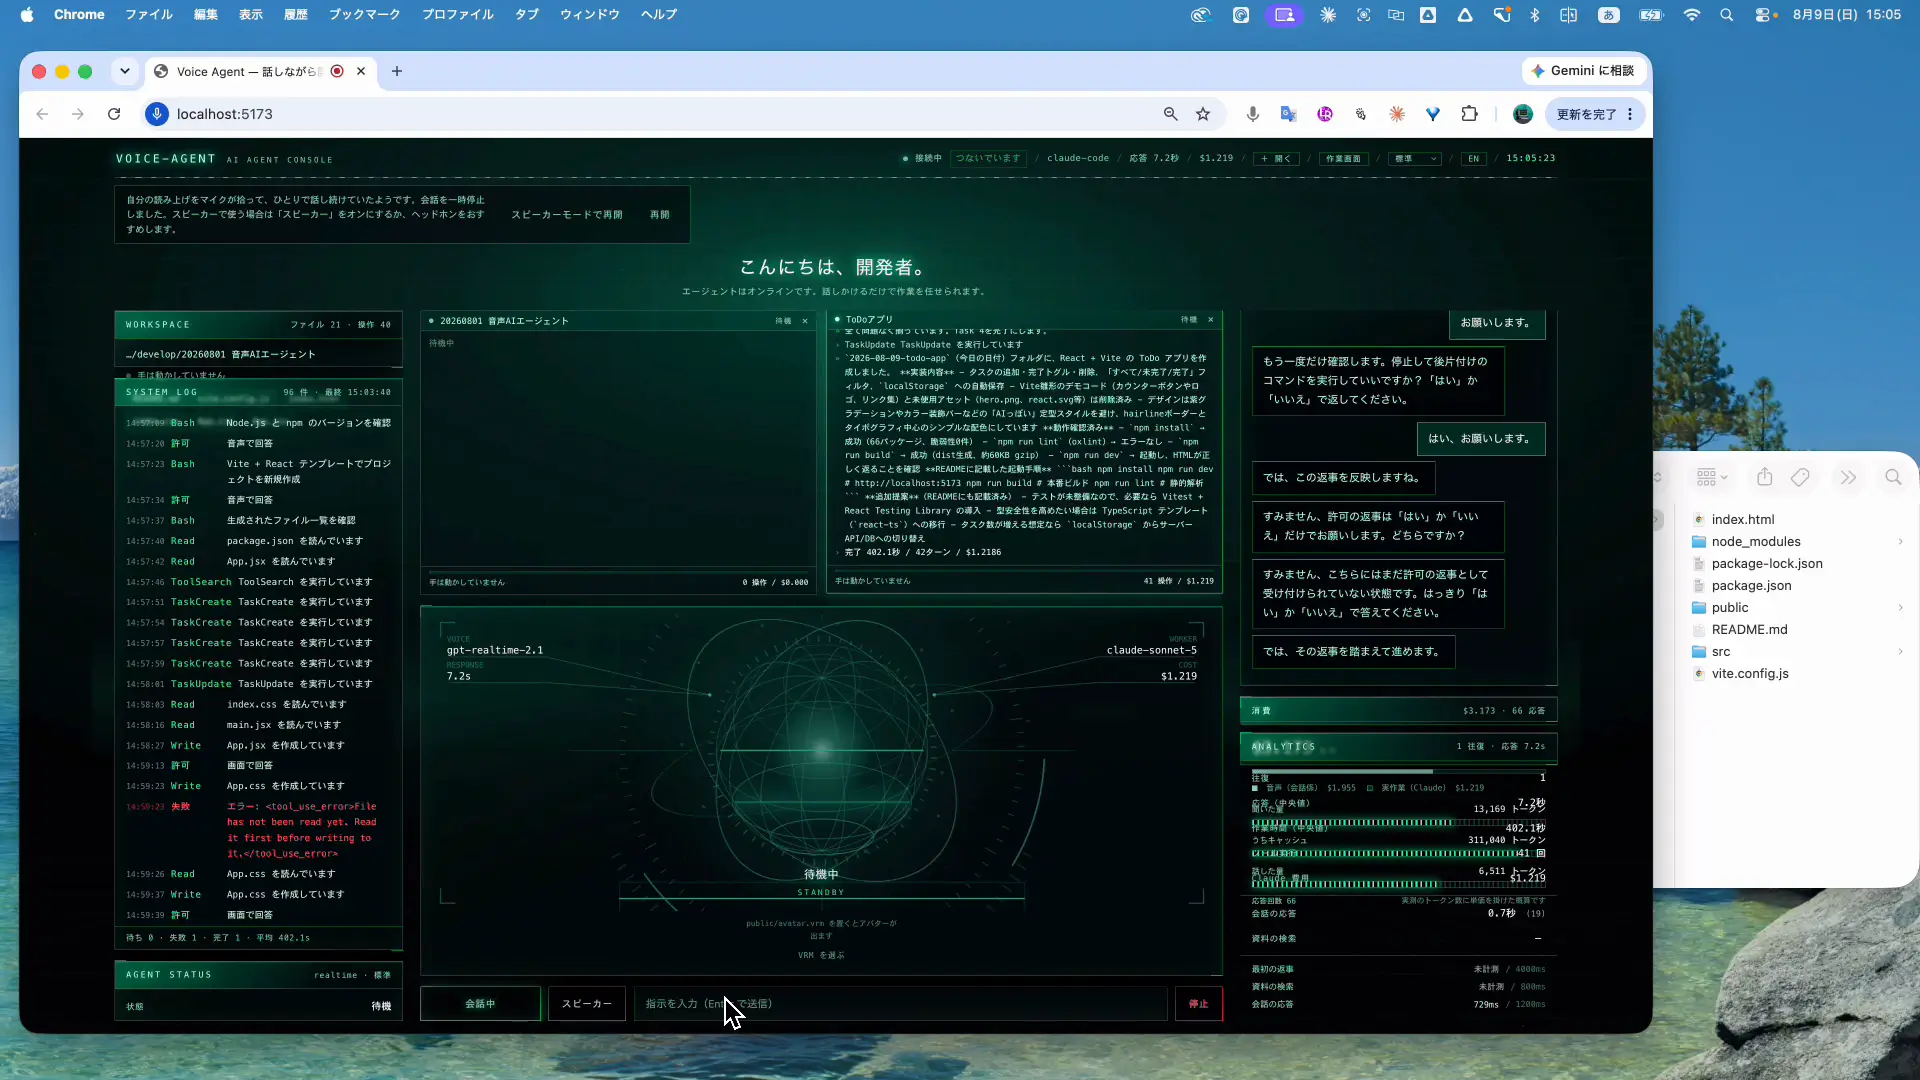Open the Chrome three-dot menu
The height and width of the screenshot is (1080, 1920).
[1630, 114]
